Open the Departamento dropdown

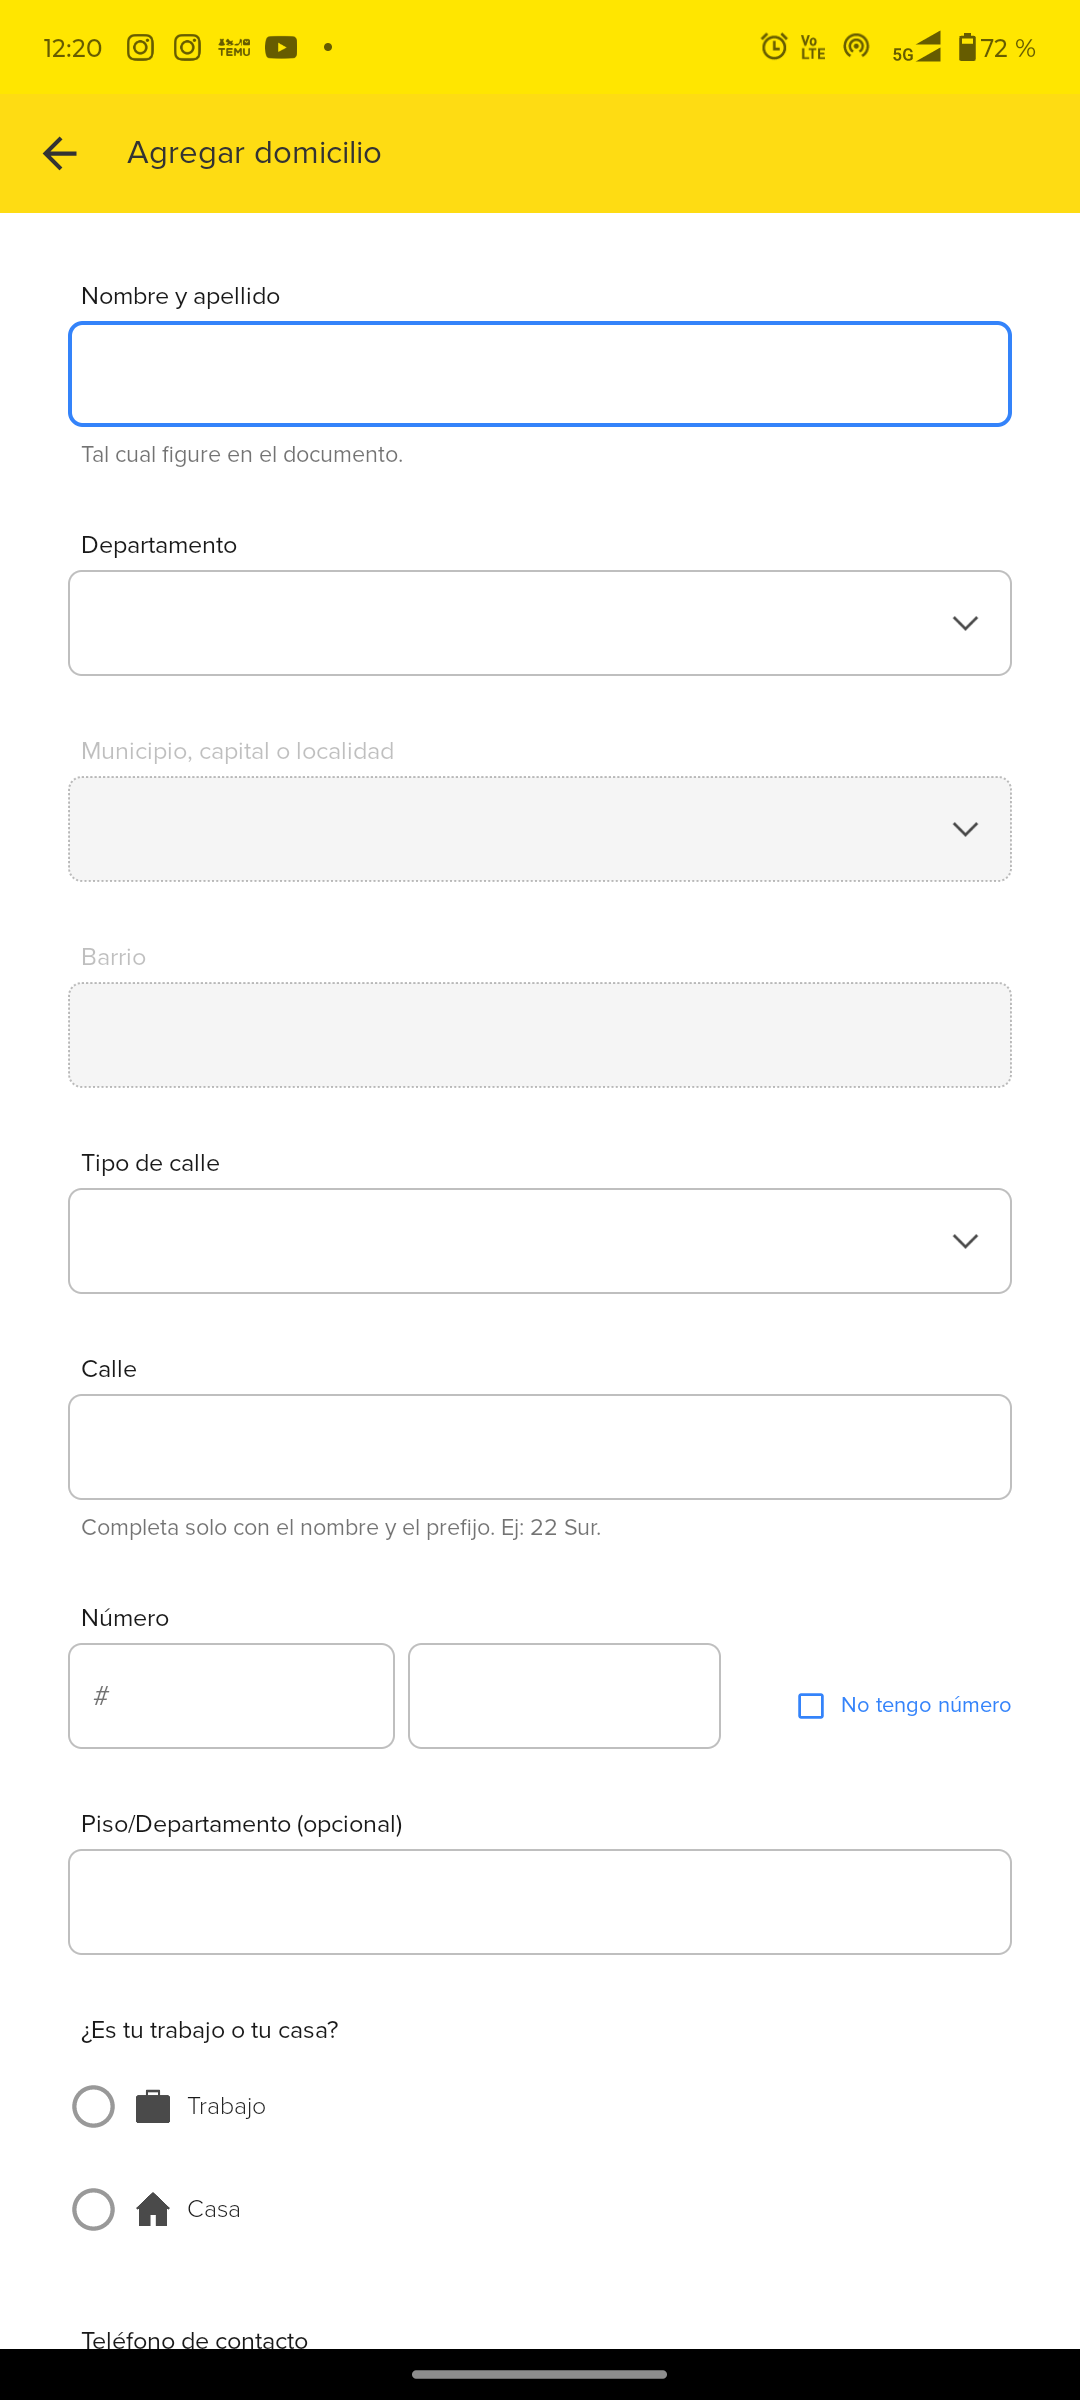coord(540,623)
